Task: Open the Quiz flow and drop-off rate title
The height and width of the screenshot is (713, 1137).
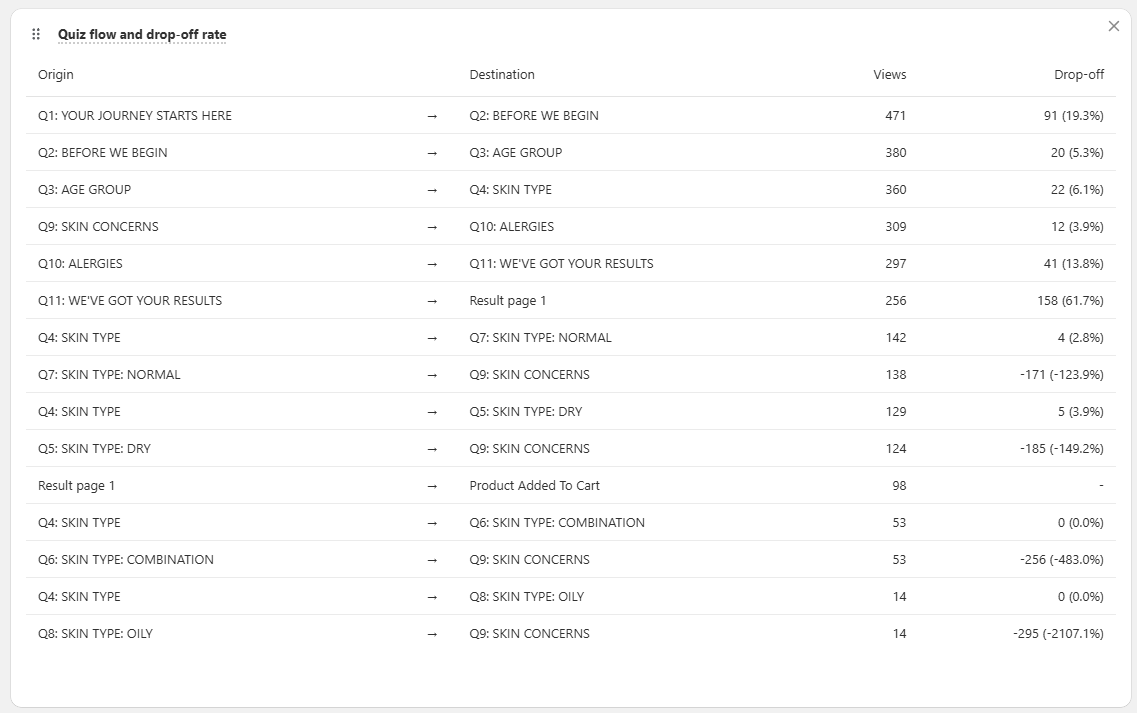Action: [x=143, y=33]
